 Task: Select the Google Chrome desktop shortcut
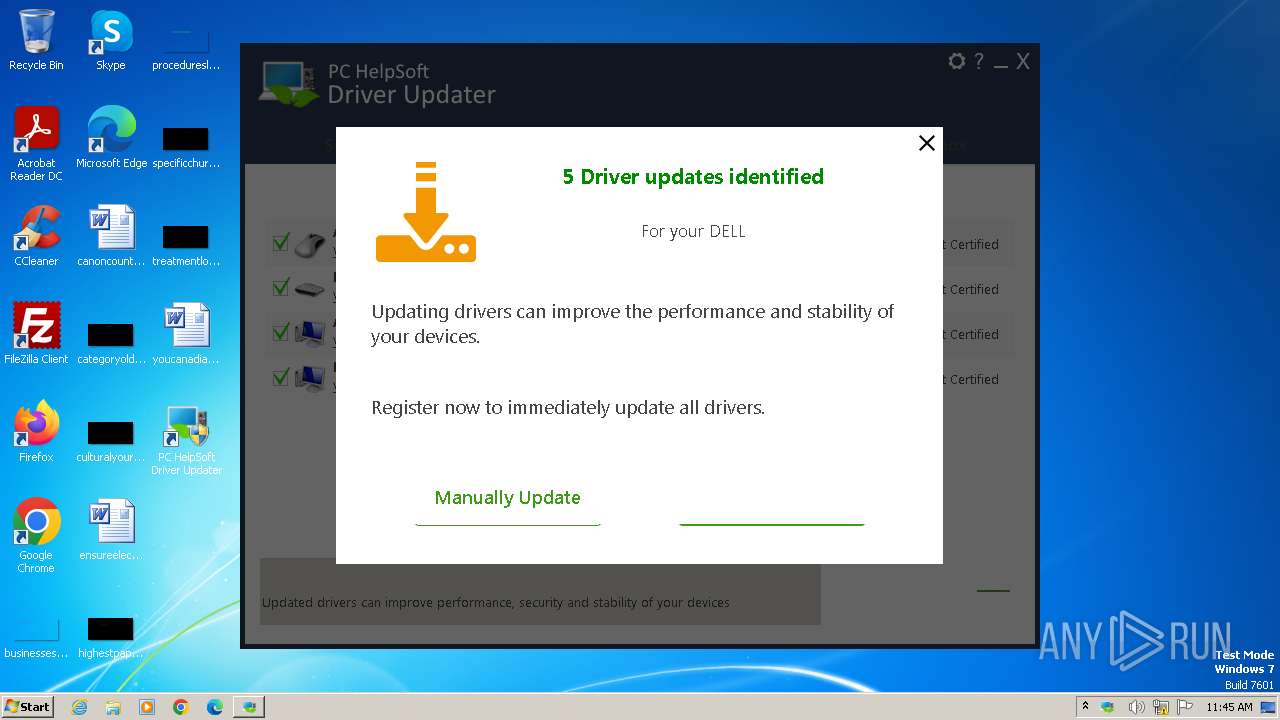pos(36,536)
